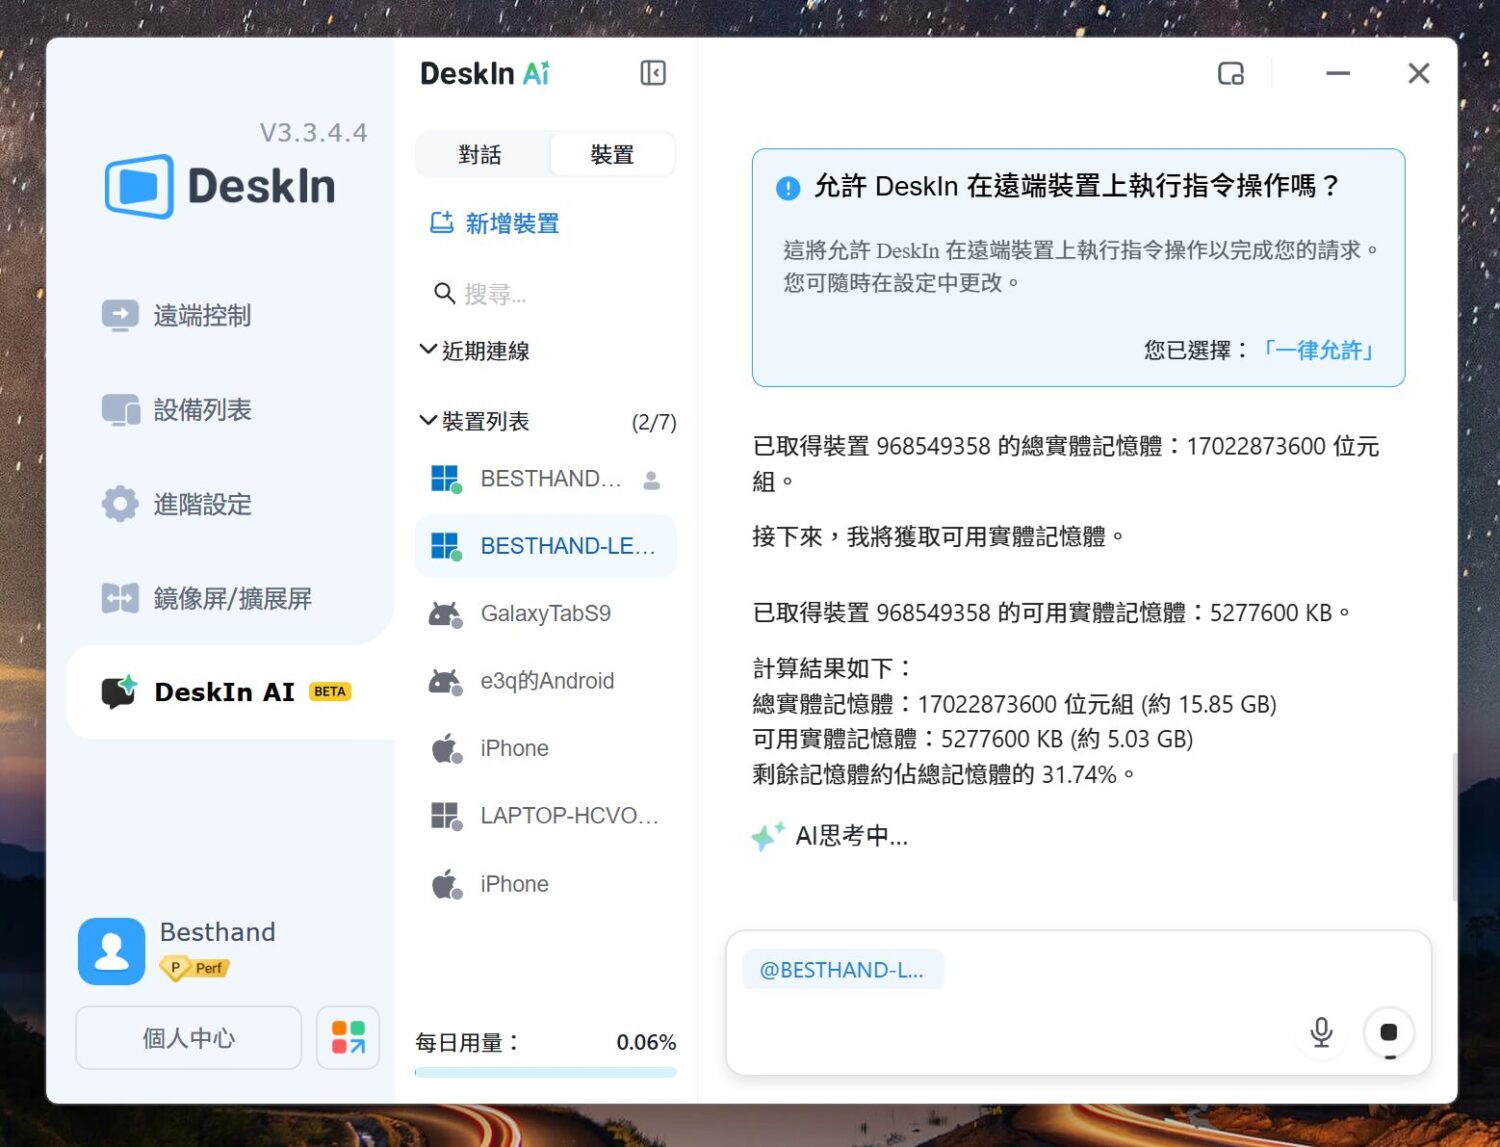Close the DeskIn window

(x=1418, y=73)
